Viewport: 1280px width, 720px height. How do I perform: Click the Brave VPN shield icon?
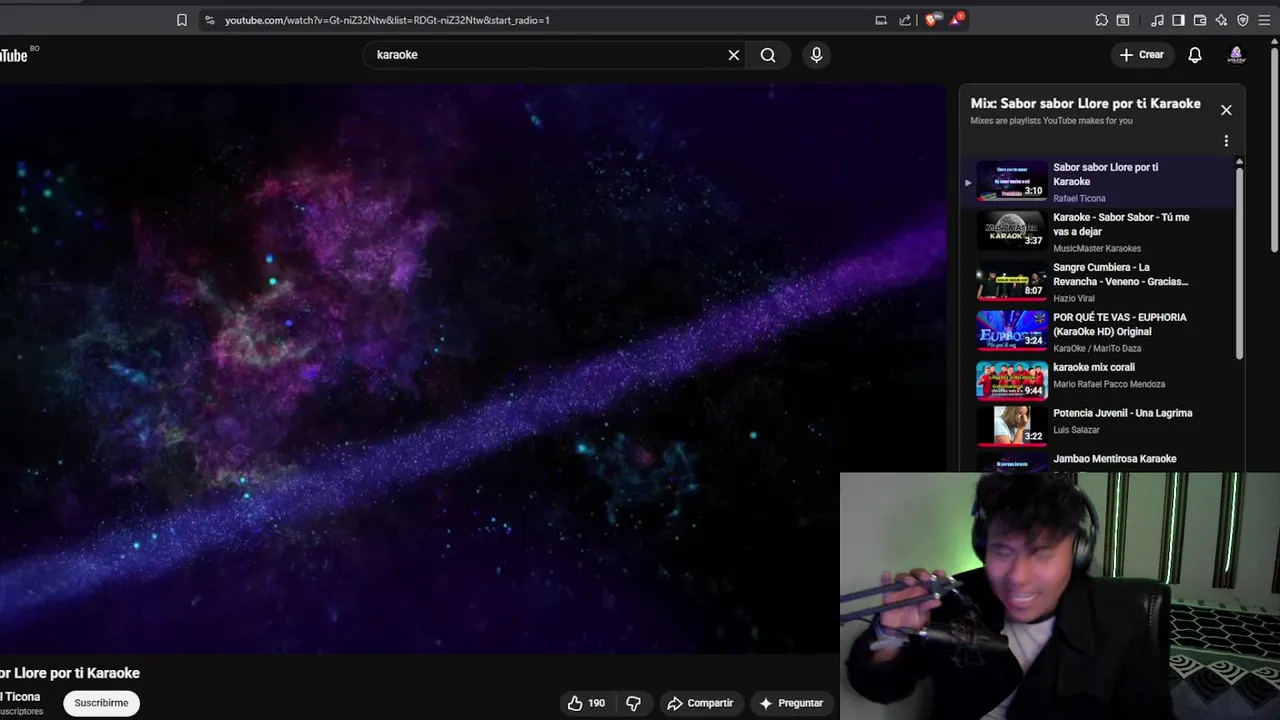pos(1243,20)
